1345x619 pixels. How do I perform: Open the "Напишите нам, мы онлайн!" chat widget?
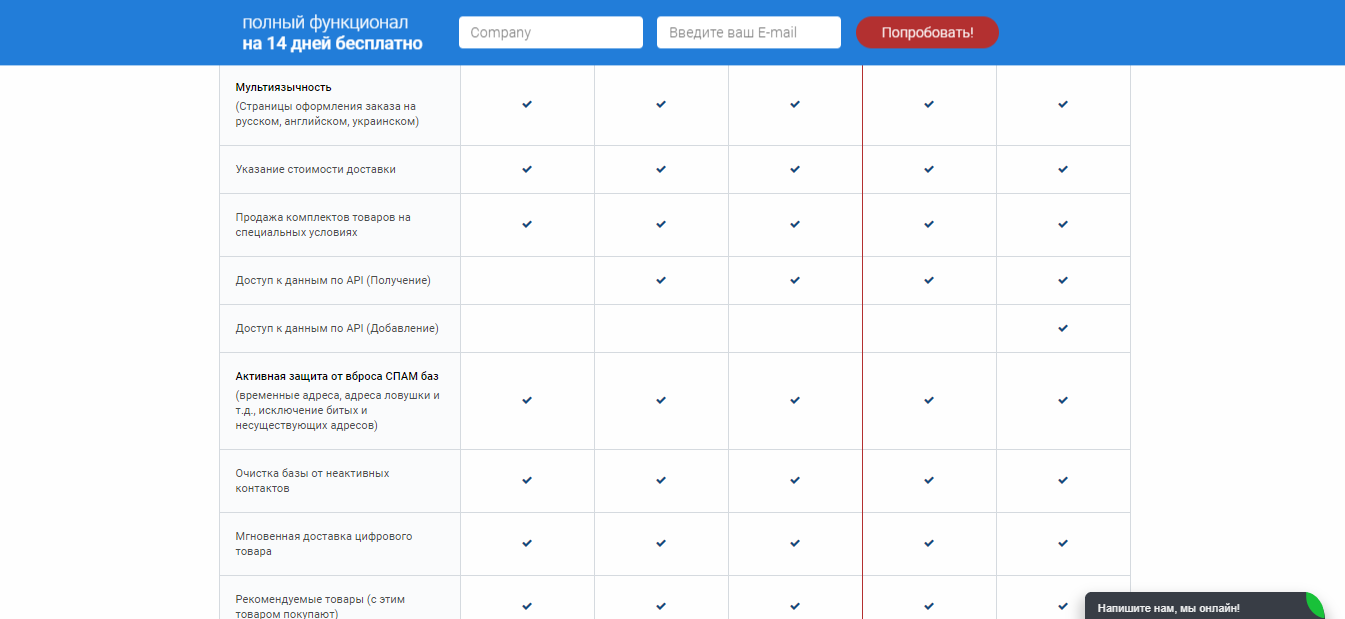[1168, 607]
